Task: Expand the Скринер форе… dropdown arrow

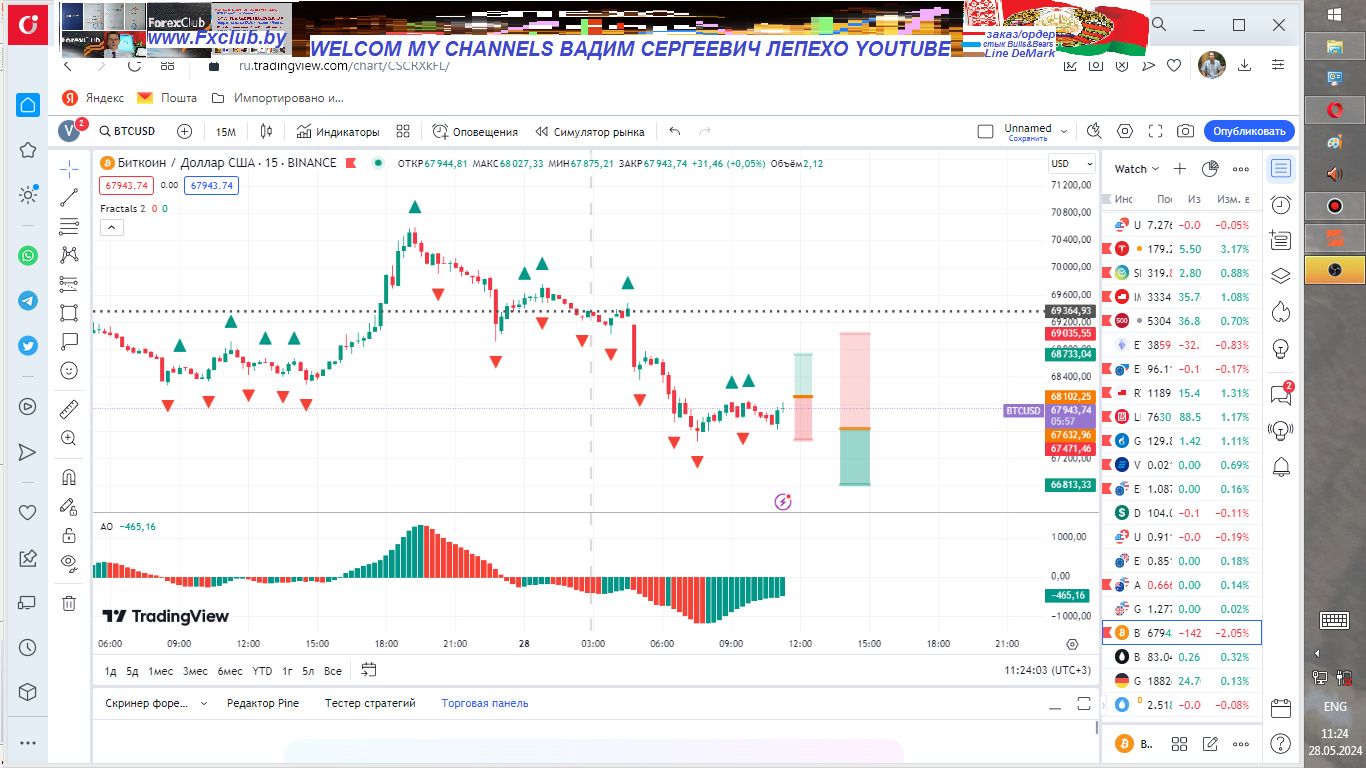Action: [x=204, y=703]
